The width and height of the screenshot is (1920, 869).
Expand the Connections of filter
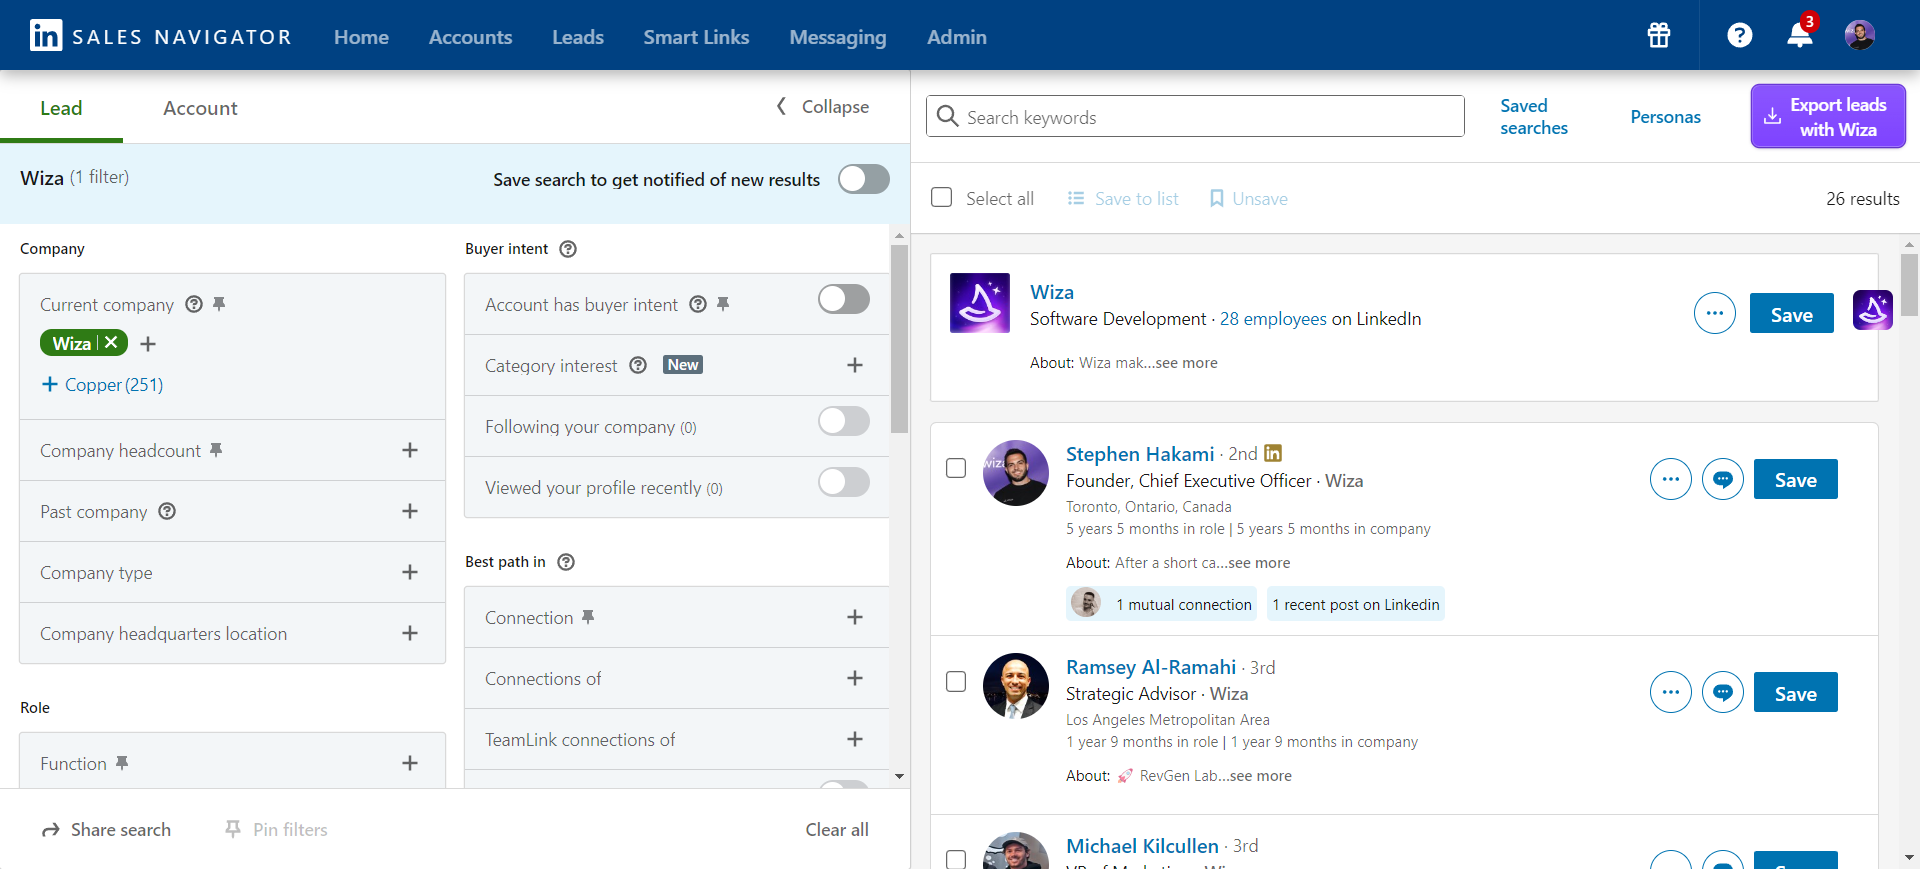(x=855, y=678)
